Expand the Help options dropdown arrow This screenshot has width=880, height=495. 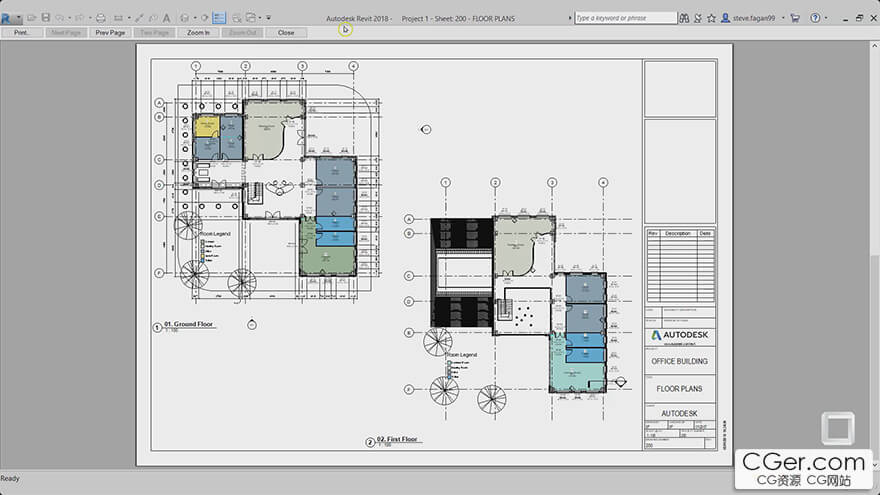pos(826,18)
